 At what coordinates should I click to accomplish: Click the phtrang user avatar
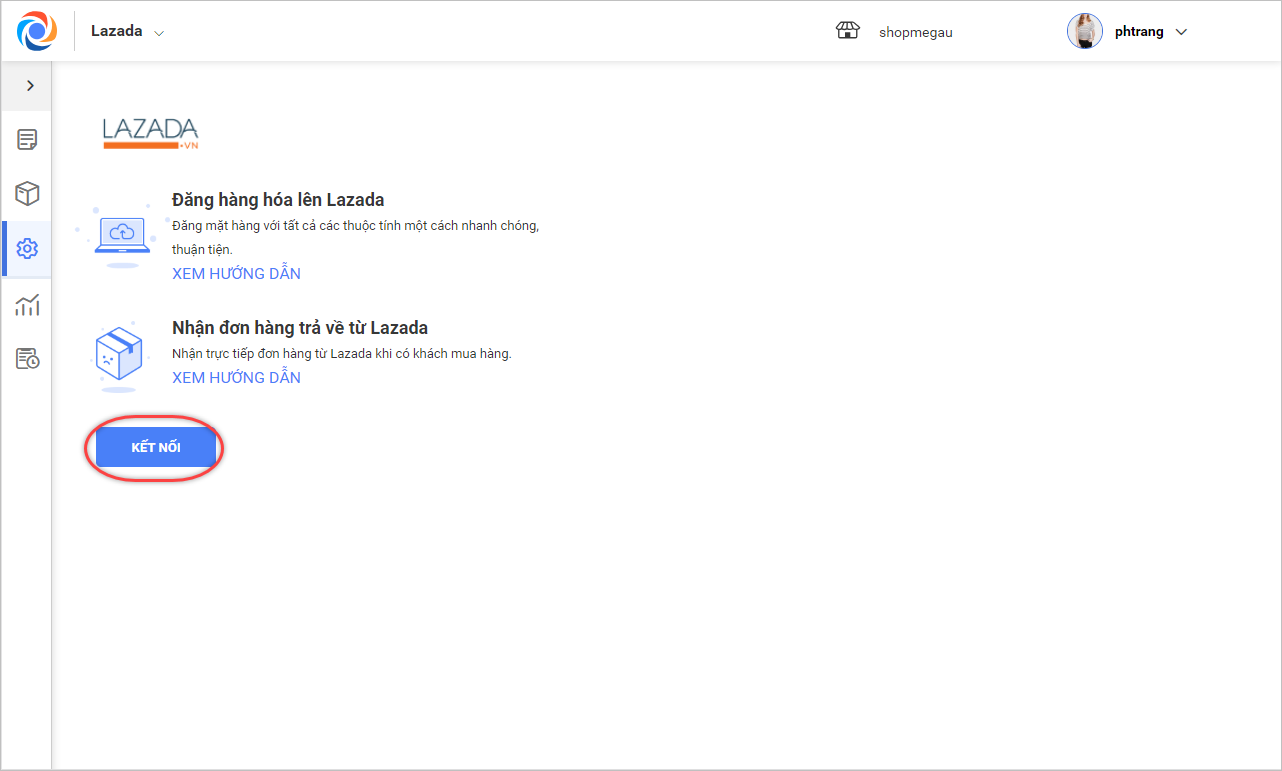pos(1085,31)
